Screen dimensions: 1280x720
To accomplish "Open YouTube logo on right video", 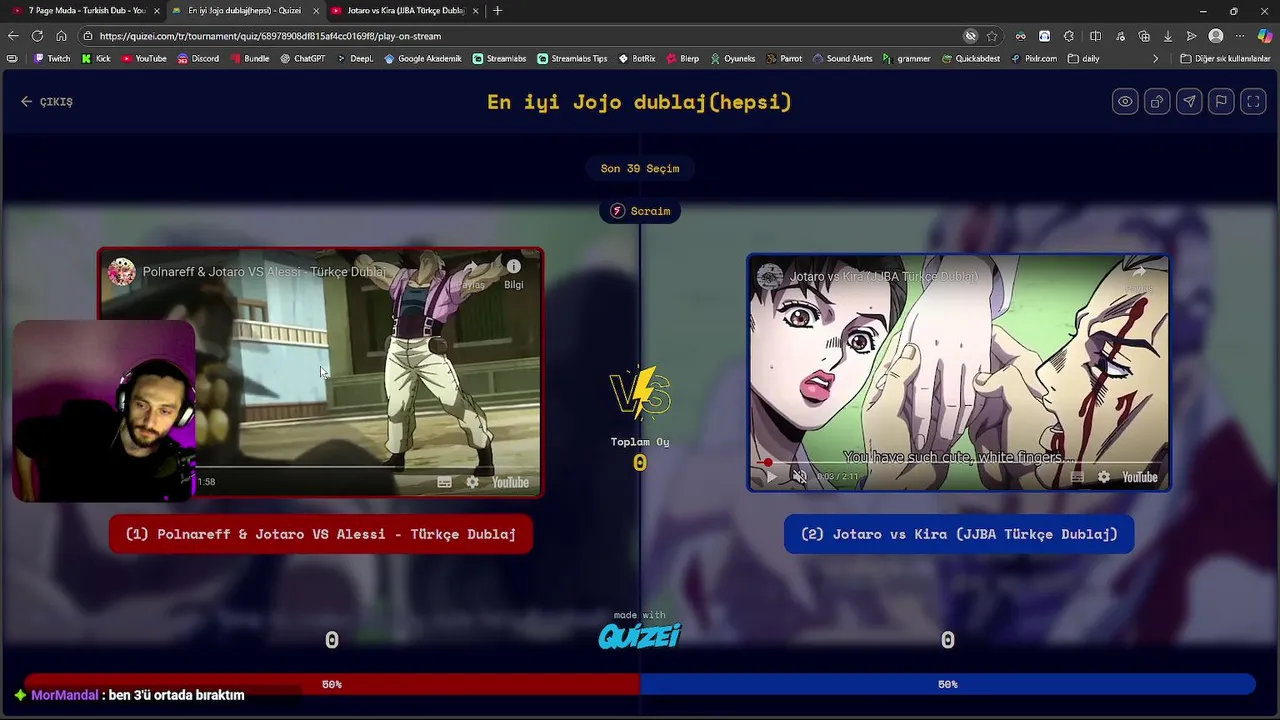I will coord(1140,477).
